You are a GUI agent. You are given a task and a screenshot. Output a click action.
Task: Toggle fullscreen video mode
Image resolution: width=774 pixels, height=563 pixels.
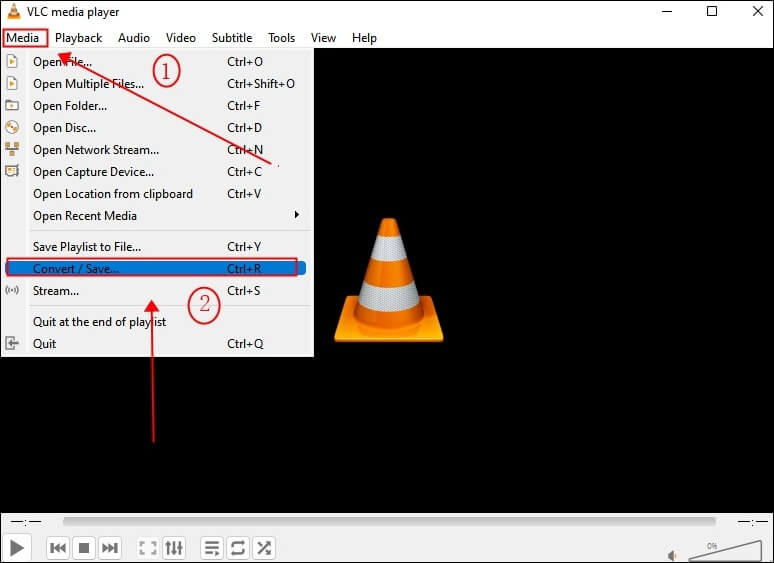point(148,548)
